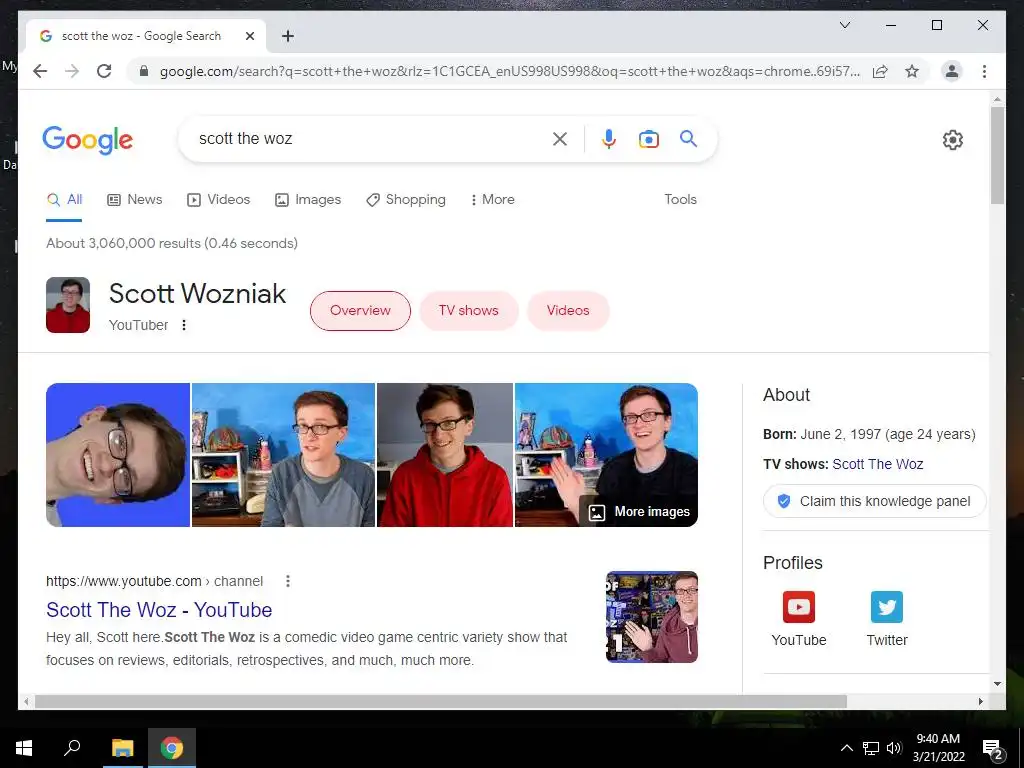This screenshot has height=768, width=1024.
Task: Open the volume tray icon
Action: click(894, 748)
